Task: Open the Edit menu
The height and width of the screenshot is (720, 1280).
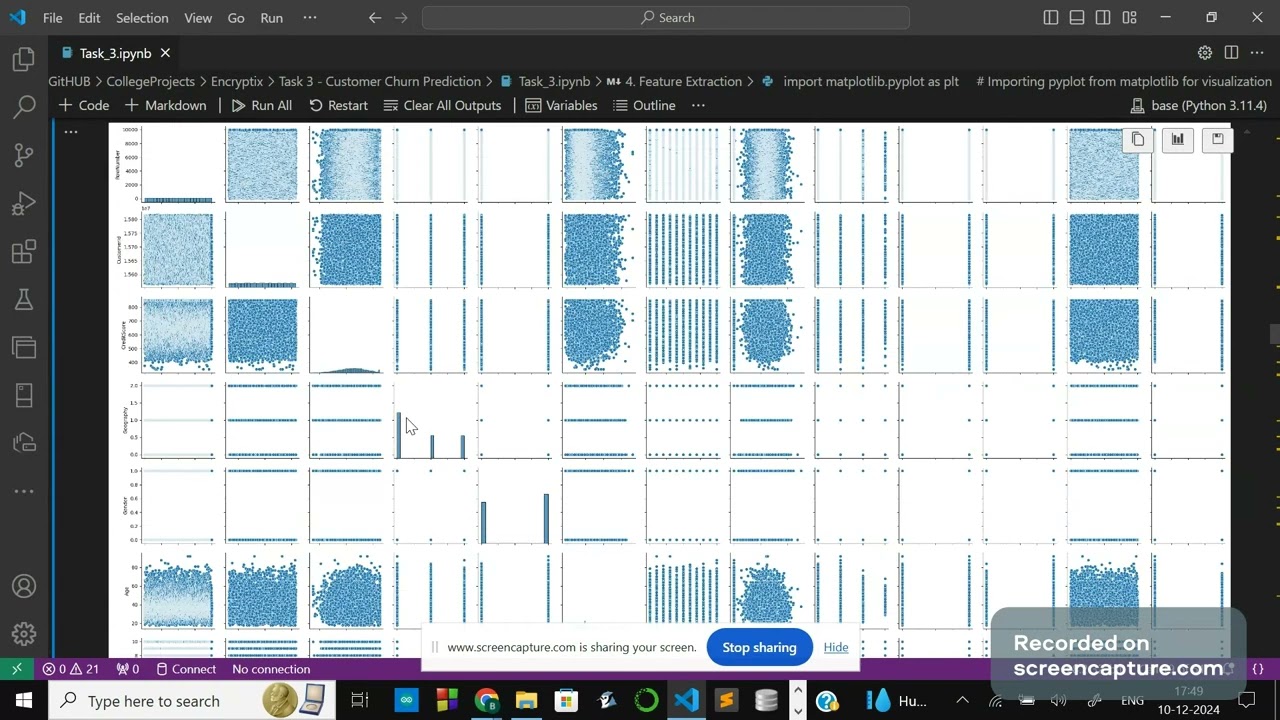Action: 89,18
